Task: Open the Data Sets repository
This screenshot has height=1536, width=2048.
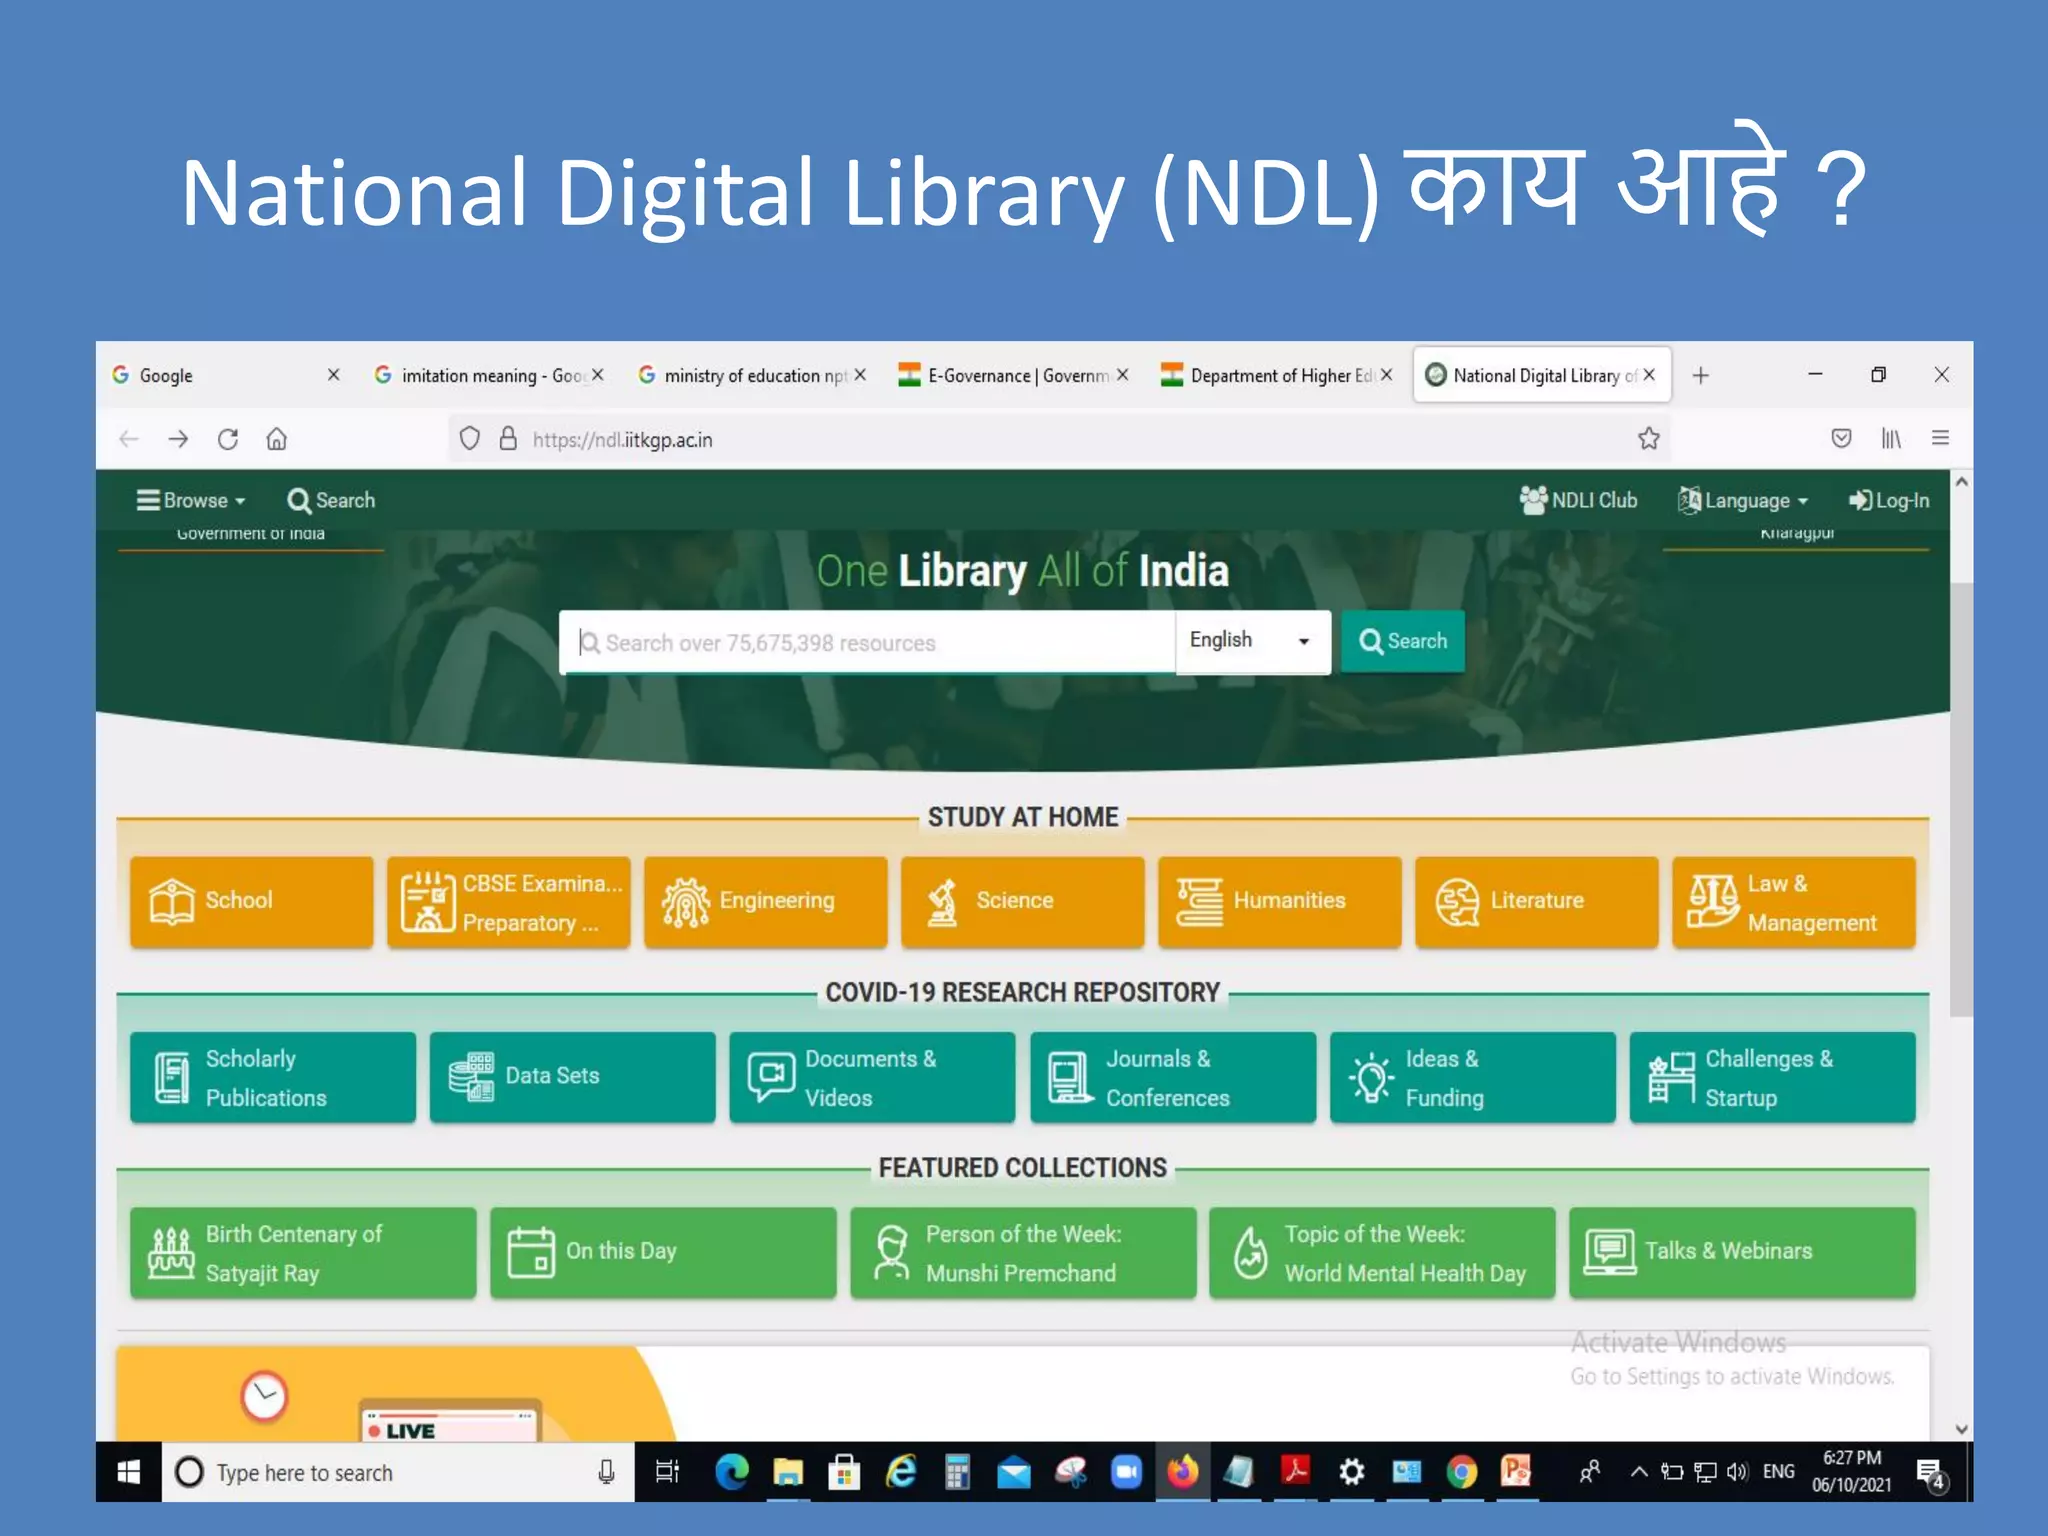Action: (x=573, y=1077)
